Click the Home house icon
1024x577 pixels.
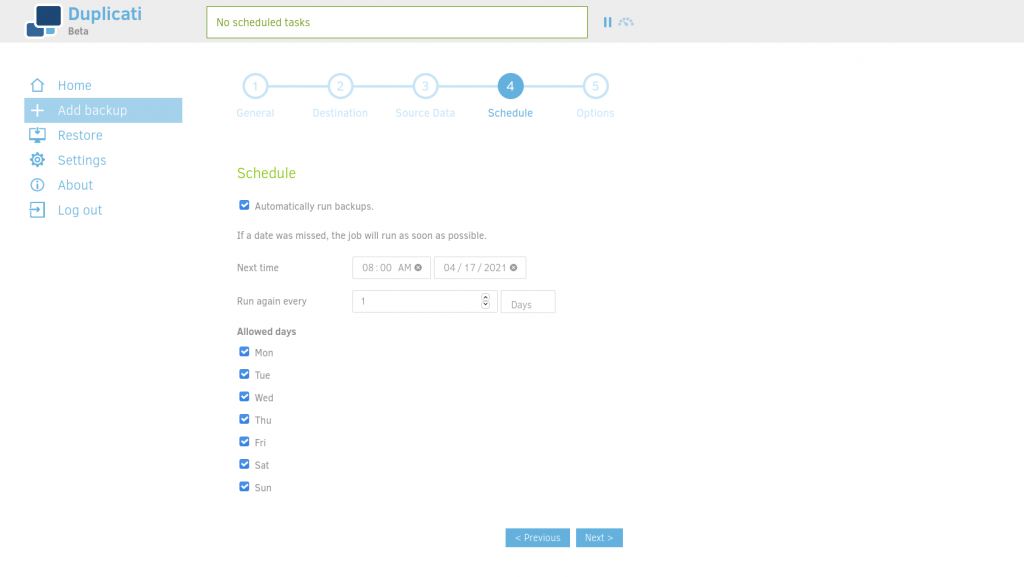click(37, 86)
